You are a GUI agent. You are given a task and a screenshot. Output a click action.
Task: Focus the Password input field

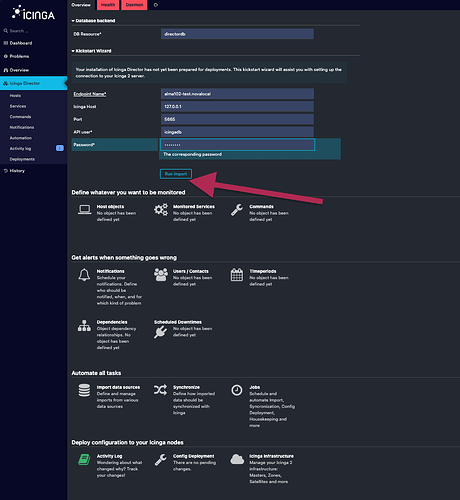coord(237,145)
